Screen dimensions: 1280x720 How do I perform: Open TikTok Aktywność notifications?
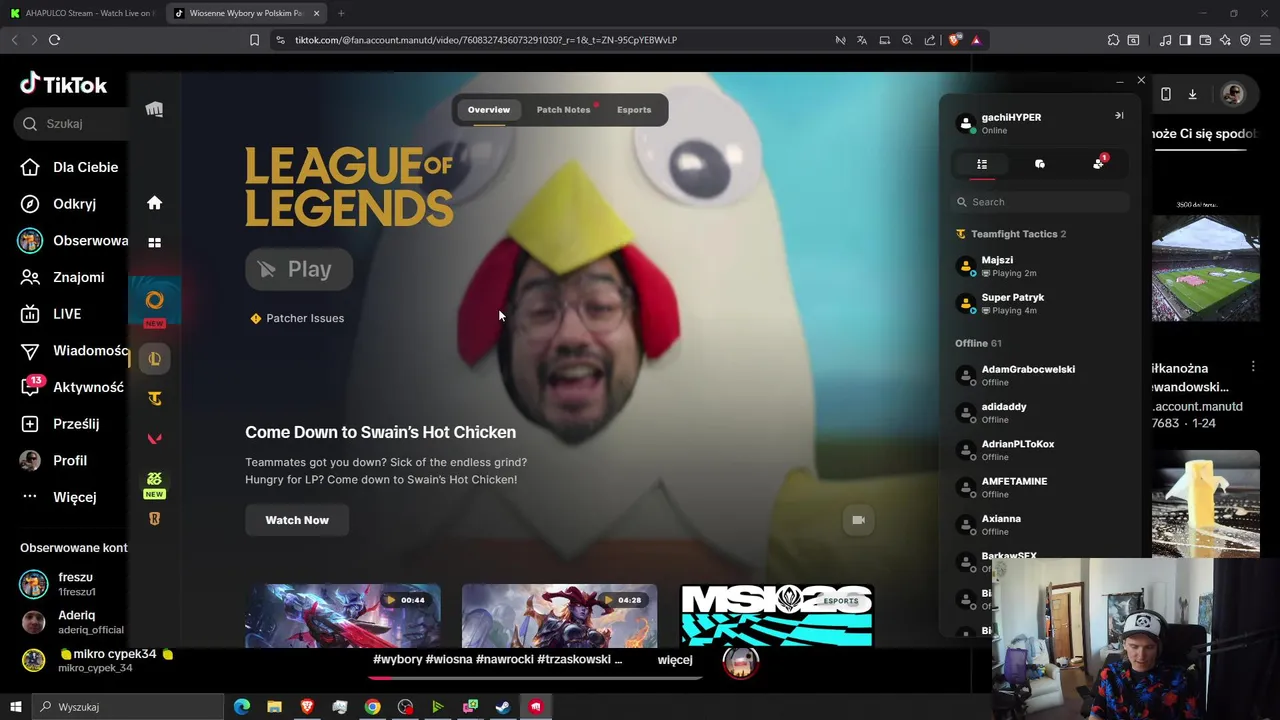(72, 387)
